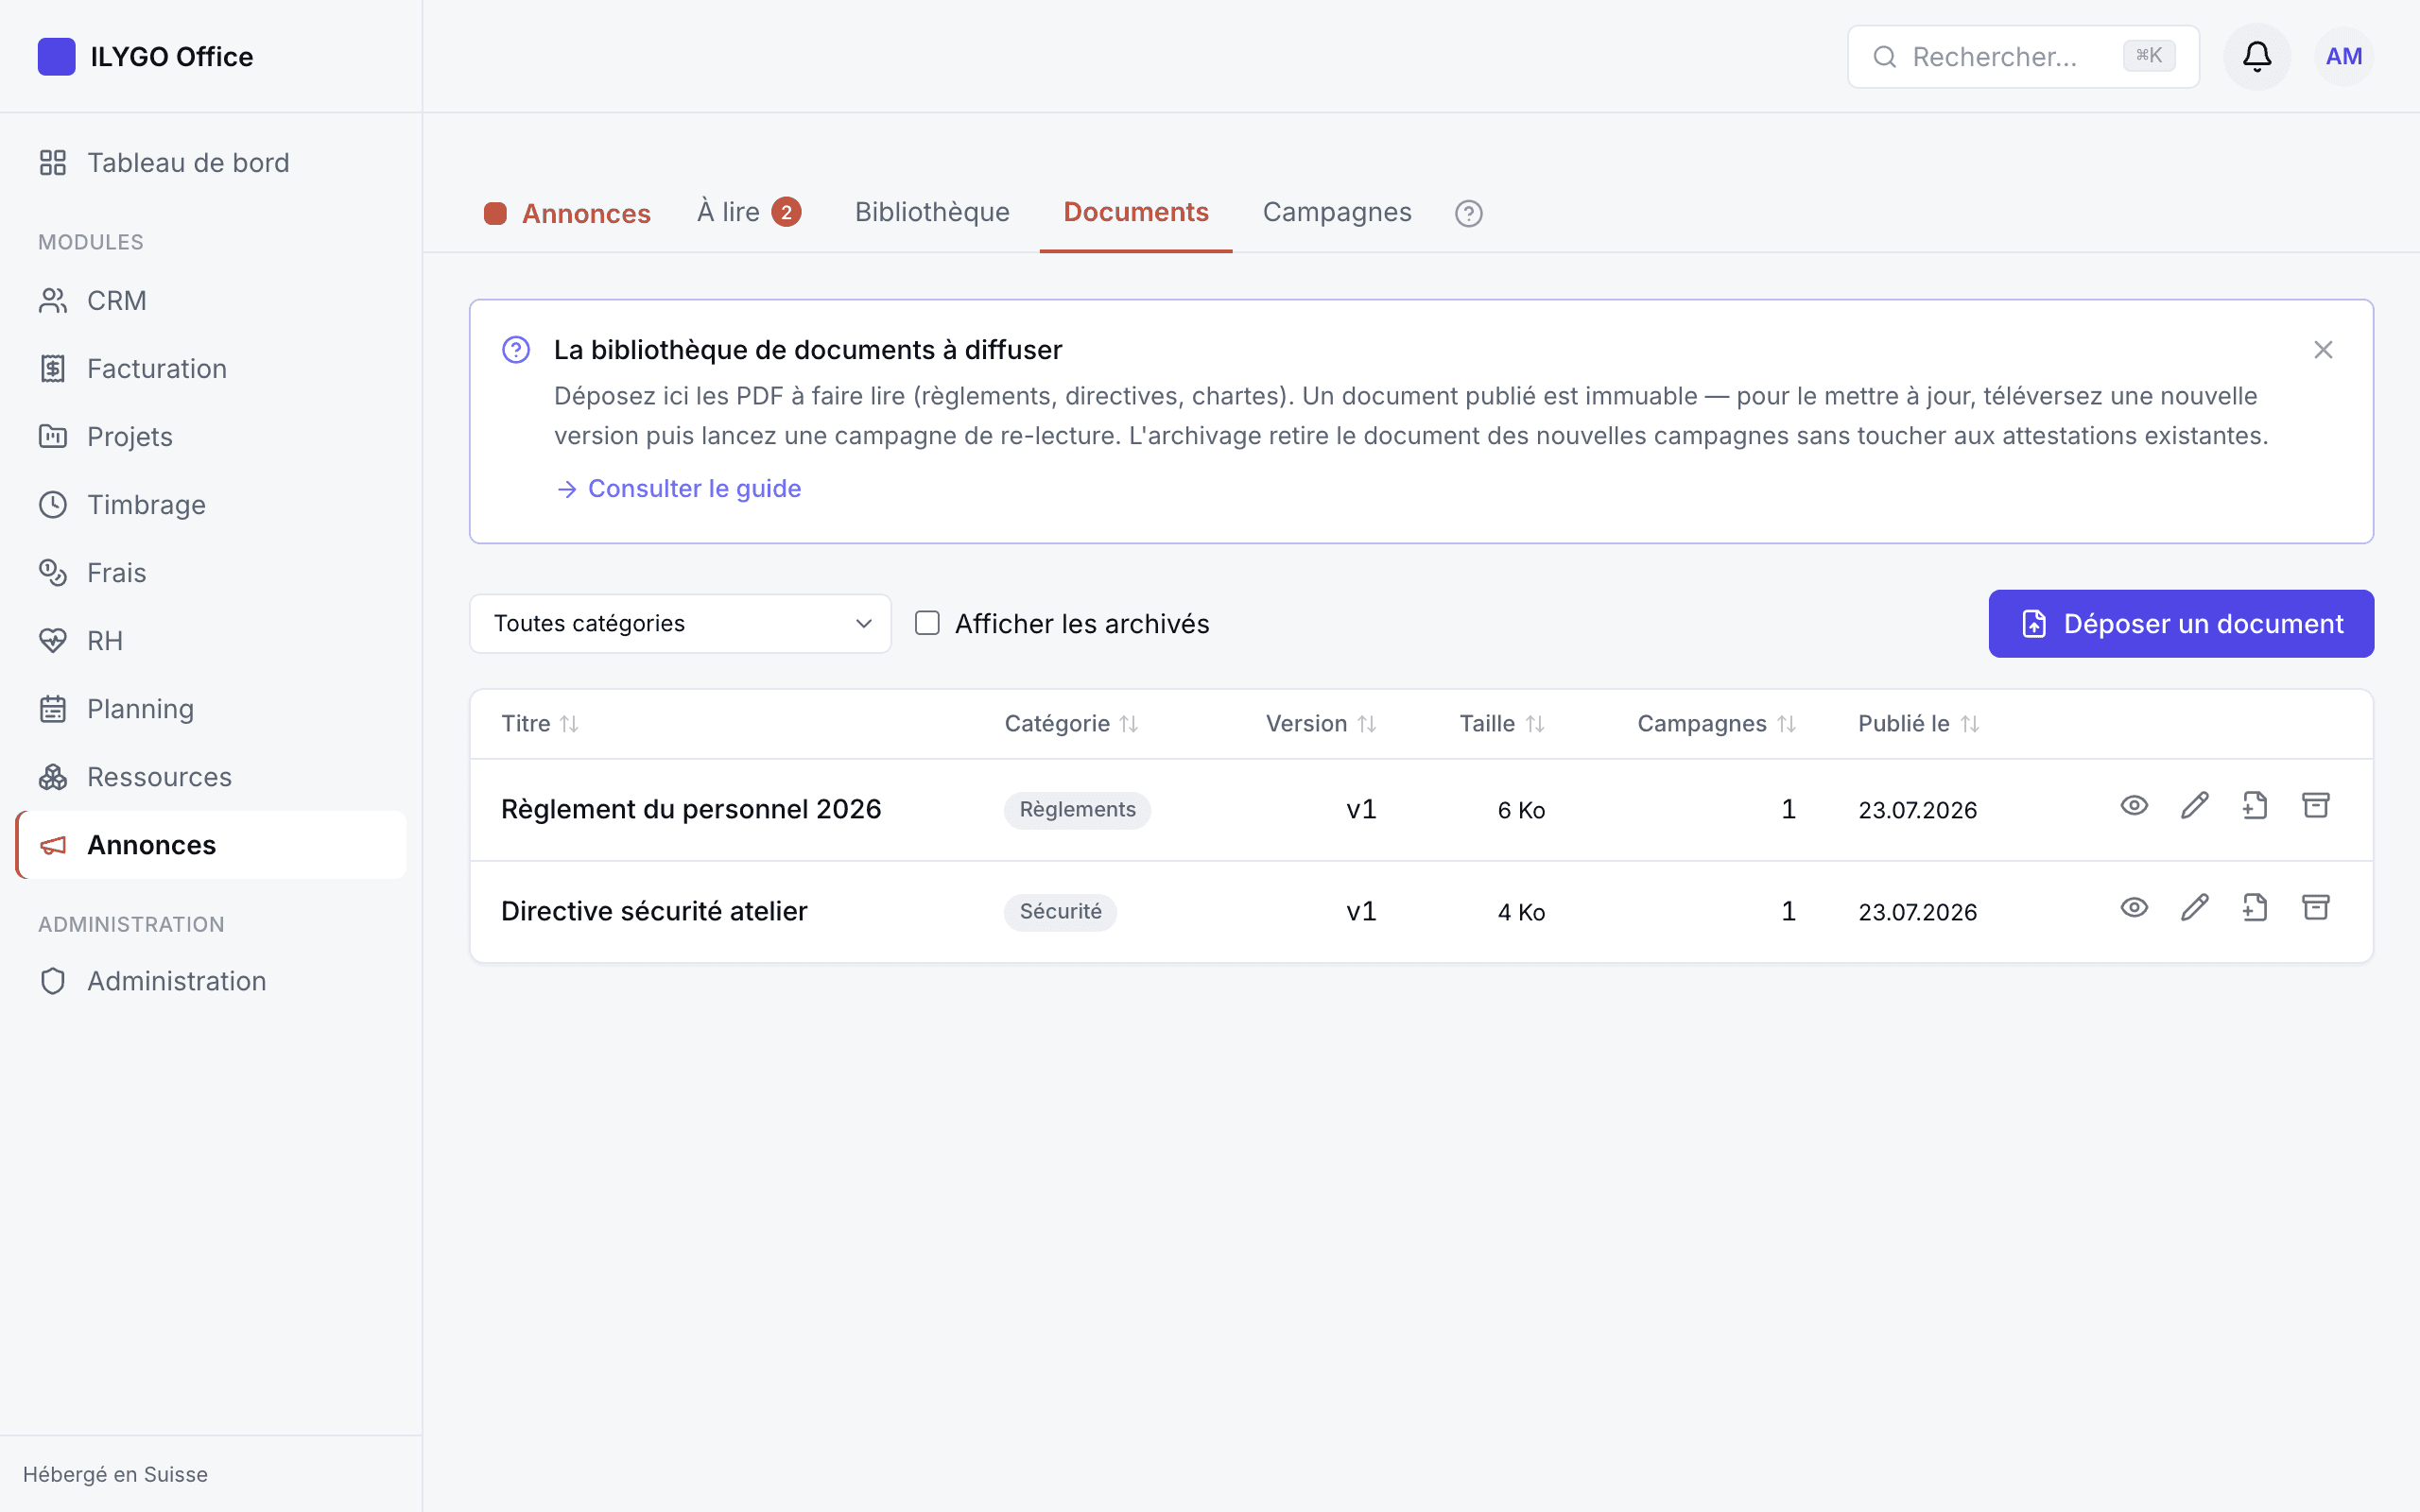Image resolution: width=2420 pixels, height=1512 pixels.
Task: Click the Annonces heading in the tab bar
Action: point(567,213)
